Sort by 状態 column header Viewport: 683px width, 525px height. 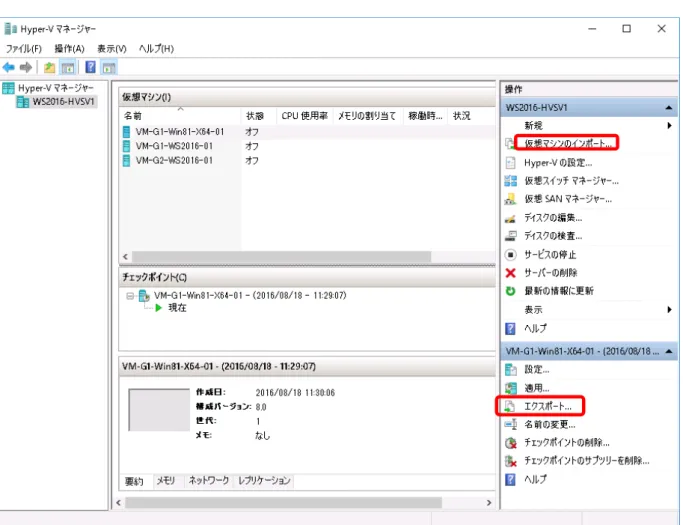coord(258,116)
